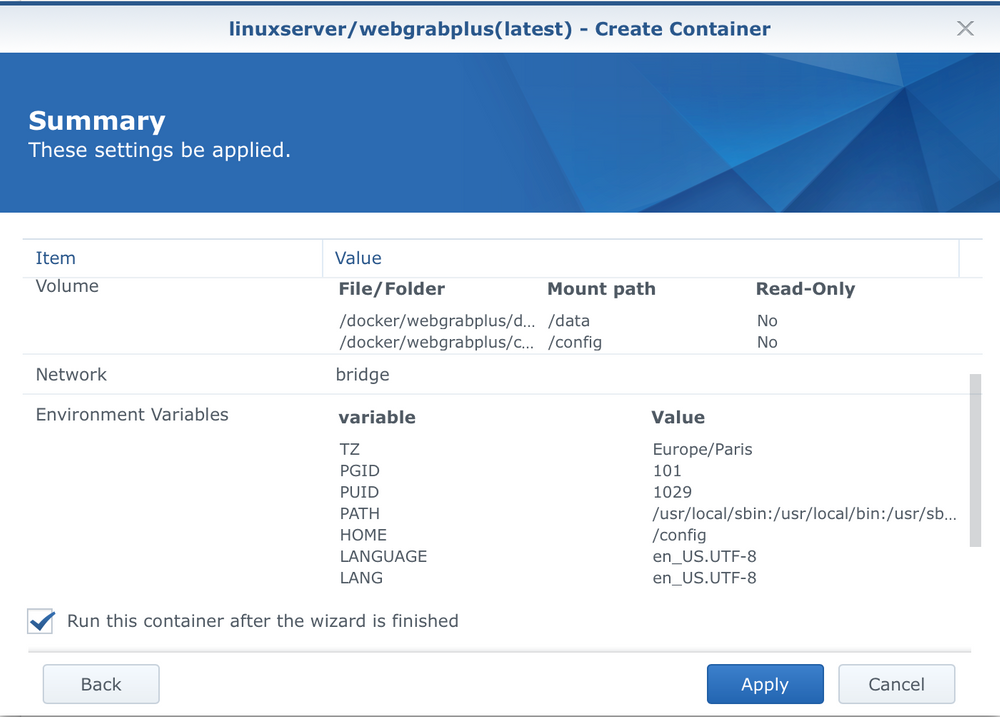Screen dimensions: 1000x717
Task: Close the Create Container wizard
Action: click(x=965, y=28)
